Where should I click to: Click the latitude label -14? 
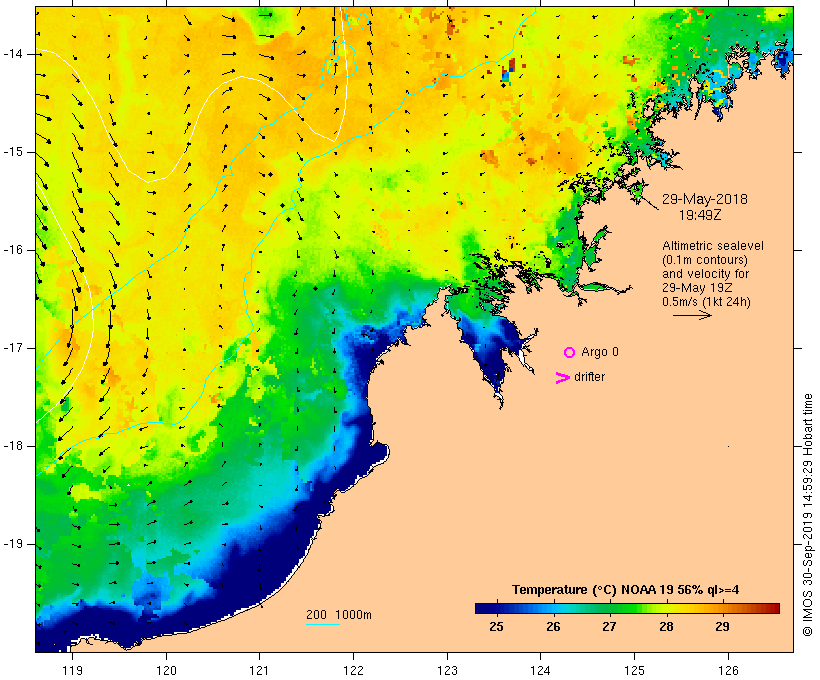(13, 54)
